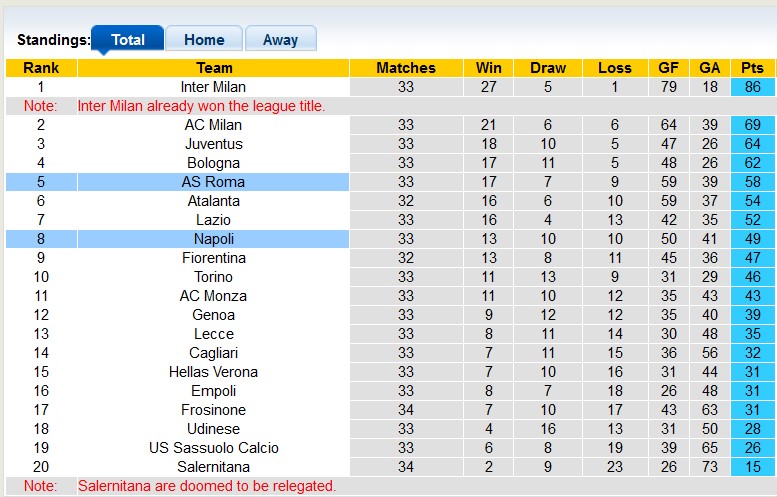Open the AC Milan team link
The image size is (777, 497).
point(213,125)
